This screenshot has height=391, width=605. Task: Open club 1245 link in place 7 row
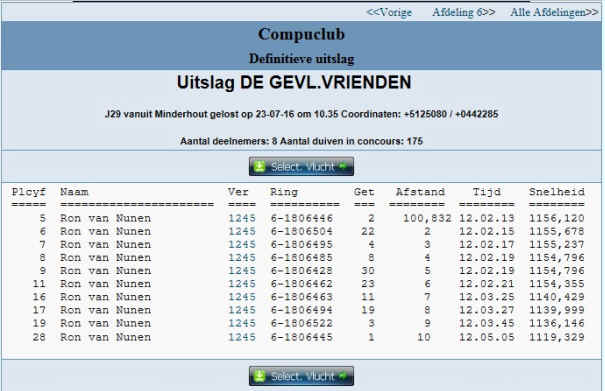click(x=242, y=245)
